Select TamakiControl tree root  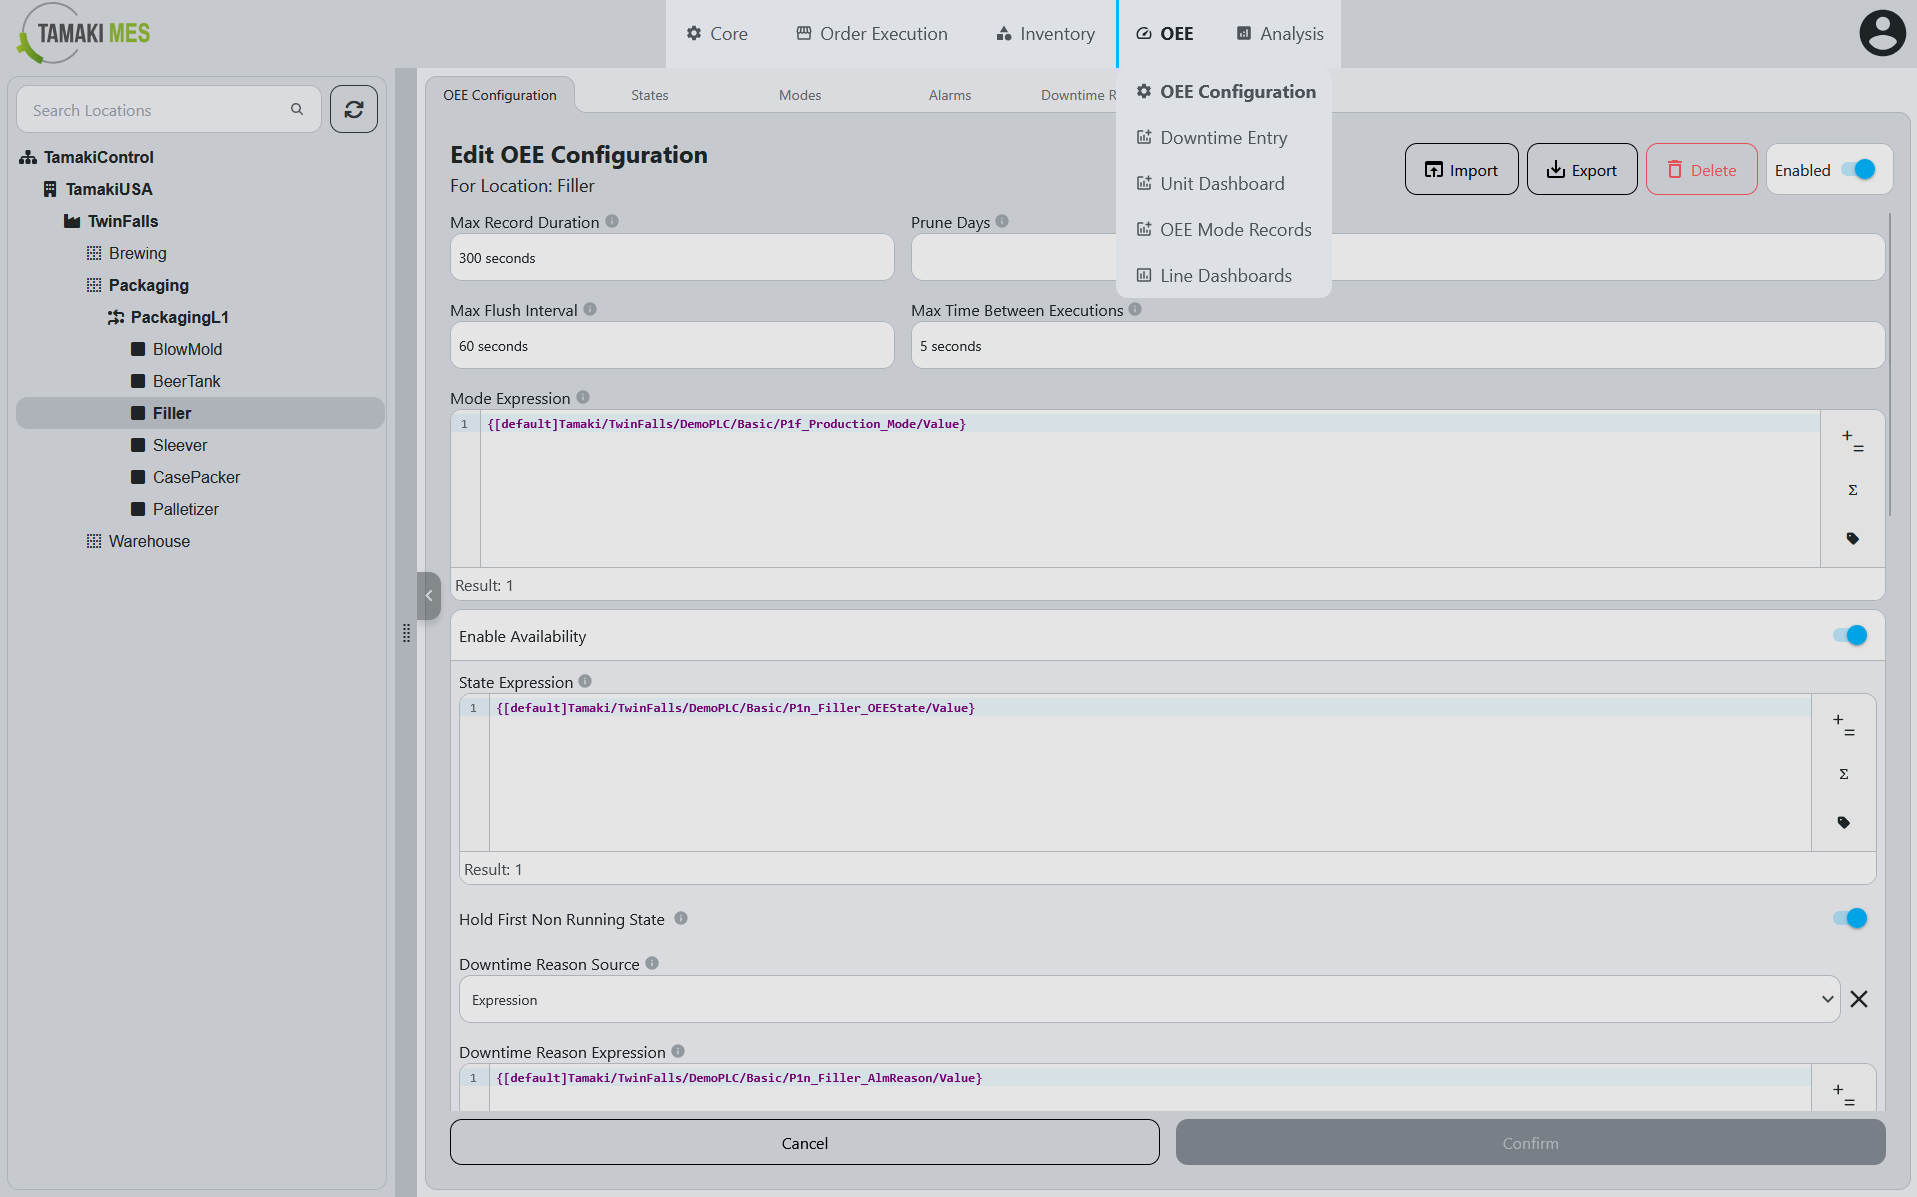pyautogui.click(x=99, y=157)
